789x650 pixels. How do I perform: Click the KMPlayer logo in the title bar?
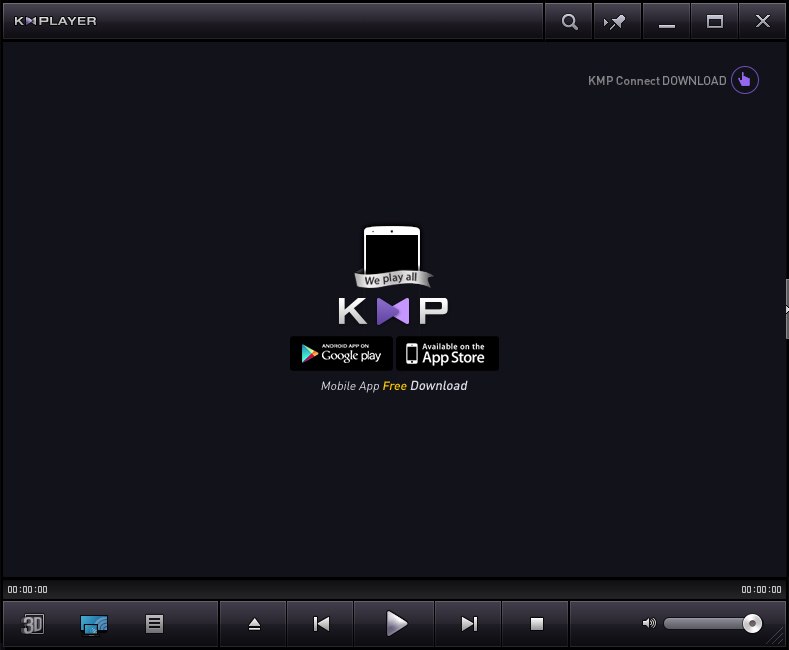coord(55,21)
